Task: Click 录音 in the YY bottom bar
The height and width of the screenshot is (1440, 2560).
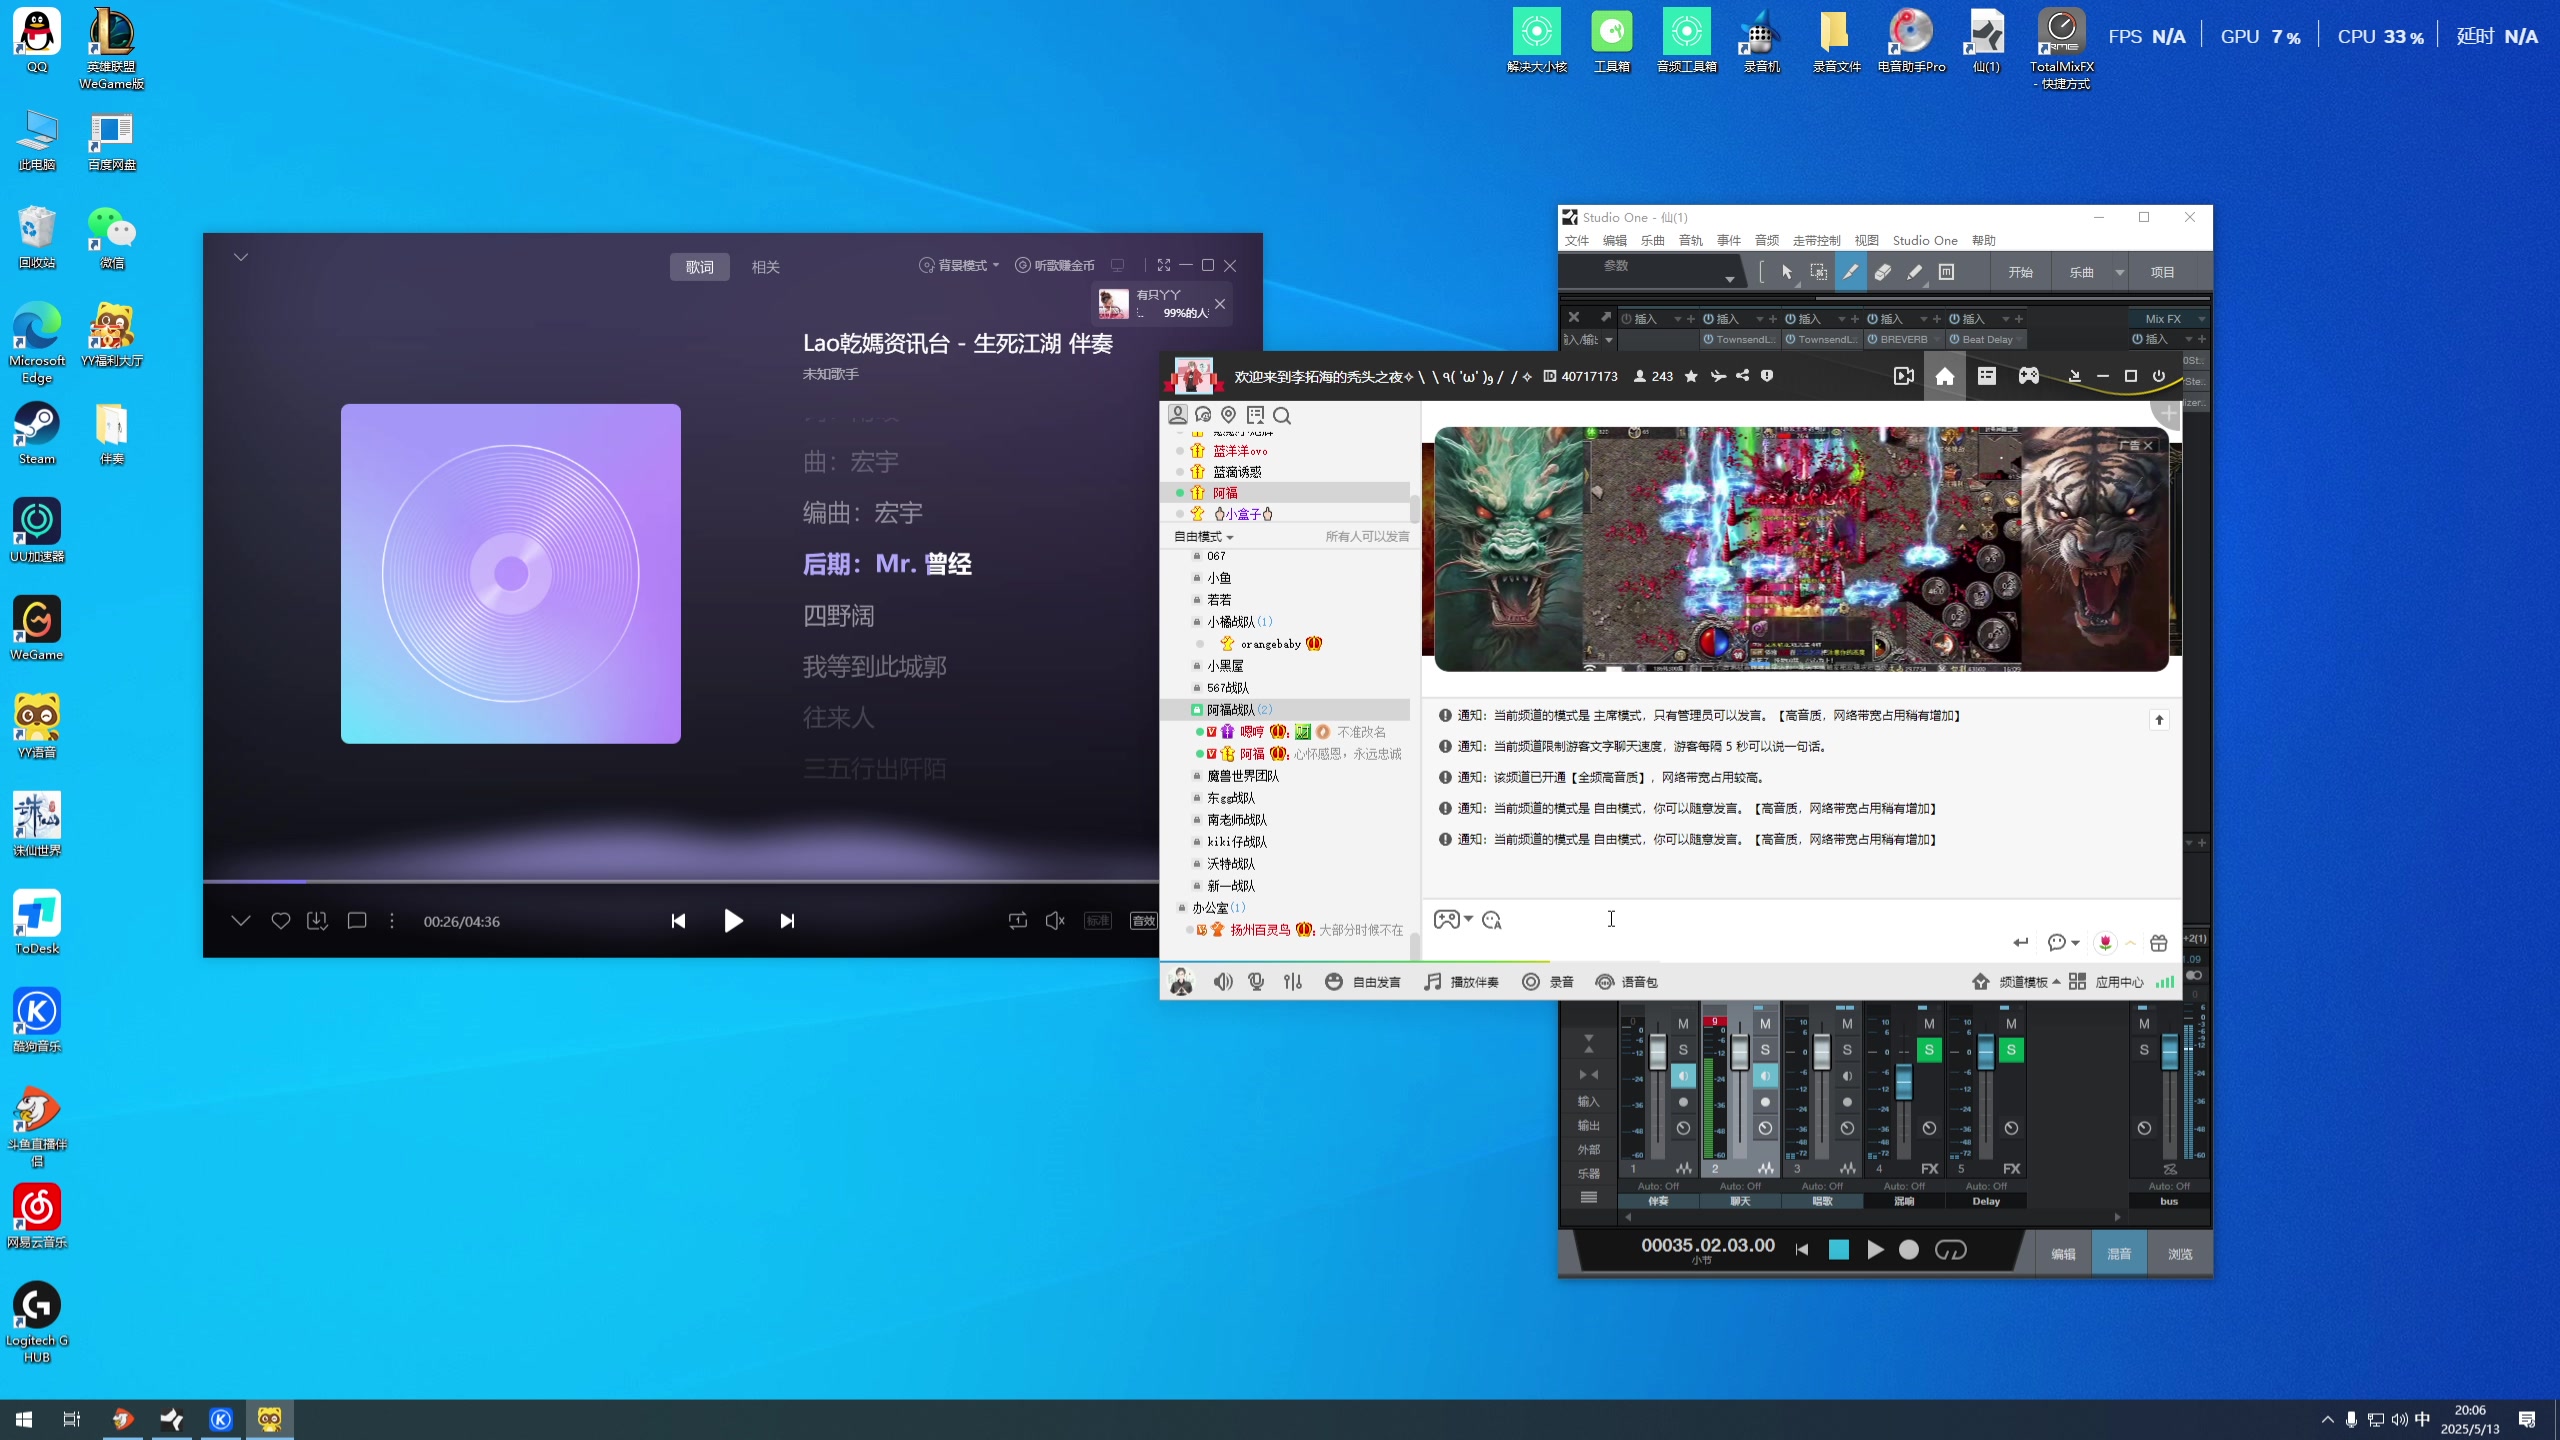Action: pyautogui.click(x=1548, y=982)
